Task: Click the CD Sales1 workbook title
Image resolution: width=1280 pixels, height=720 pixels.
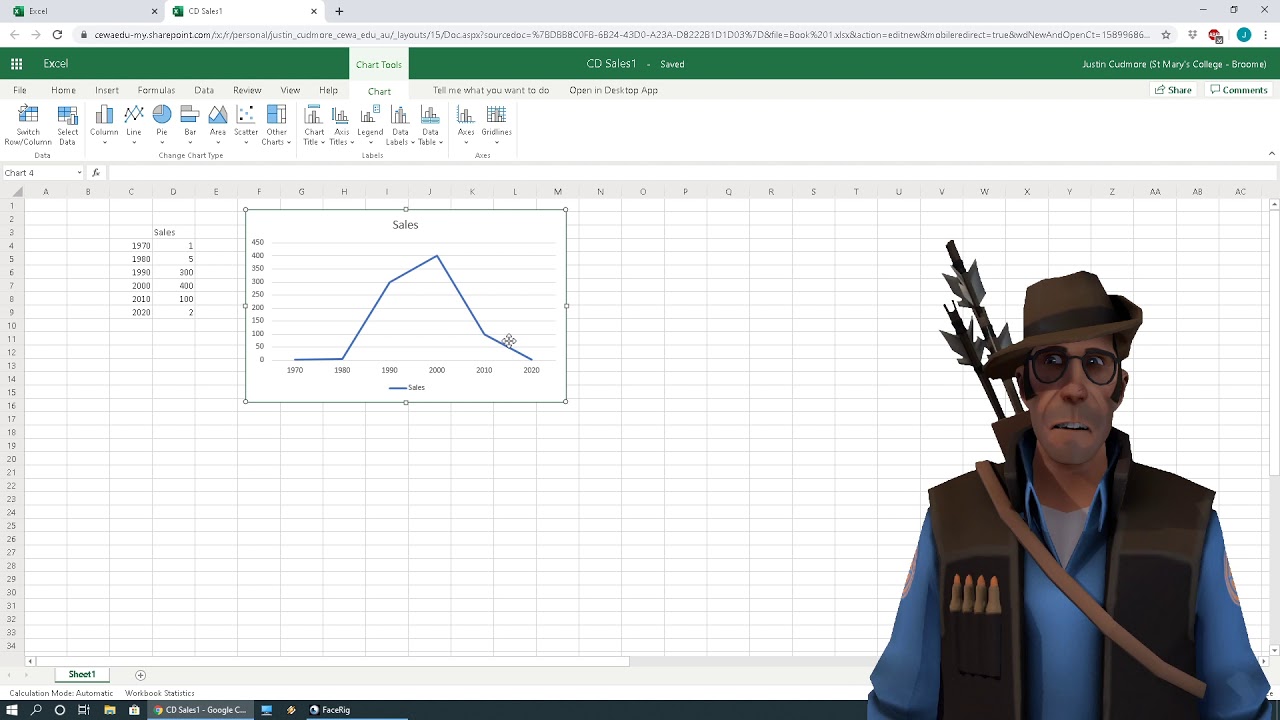Action: (611, 64)
